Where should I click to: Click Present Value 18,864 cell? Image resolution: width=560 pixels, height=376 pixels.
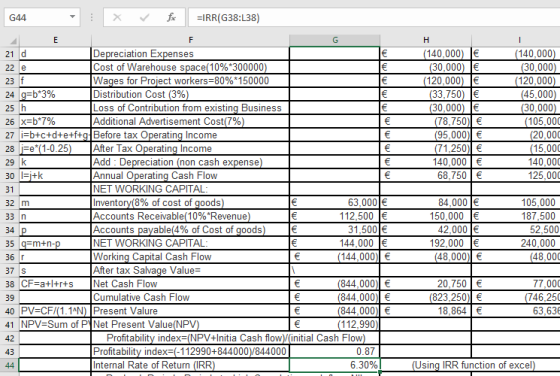coord(426,311)
